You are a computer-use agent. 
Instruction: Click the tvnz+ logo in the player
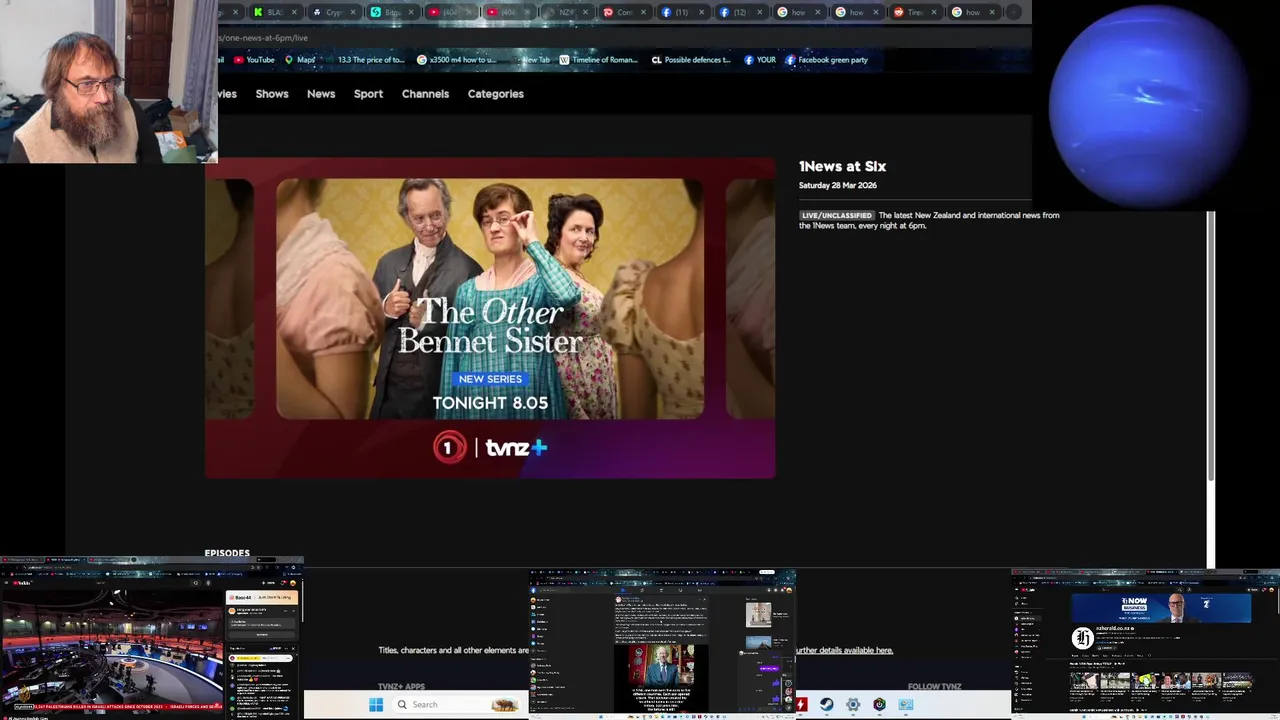click(x=516, y=448)
